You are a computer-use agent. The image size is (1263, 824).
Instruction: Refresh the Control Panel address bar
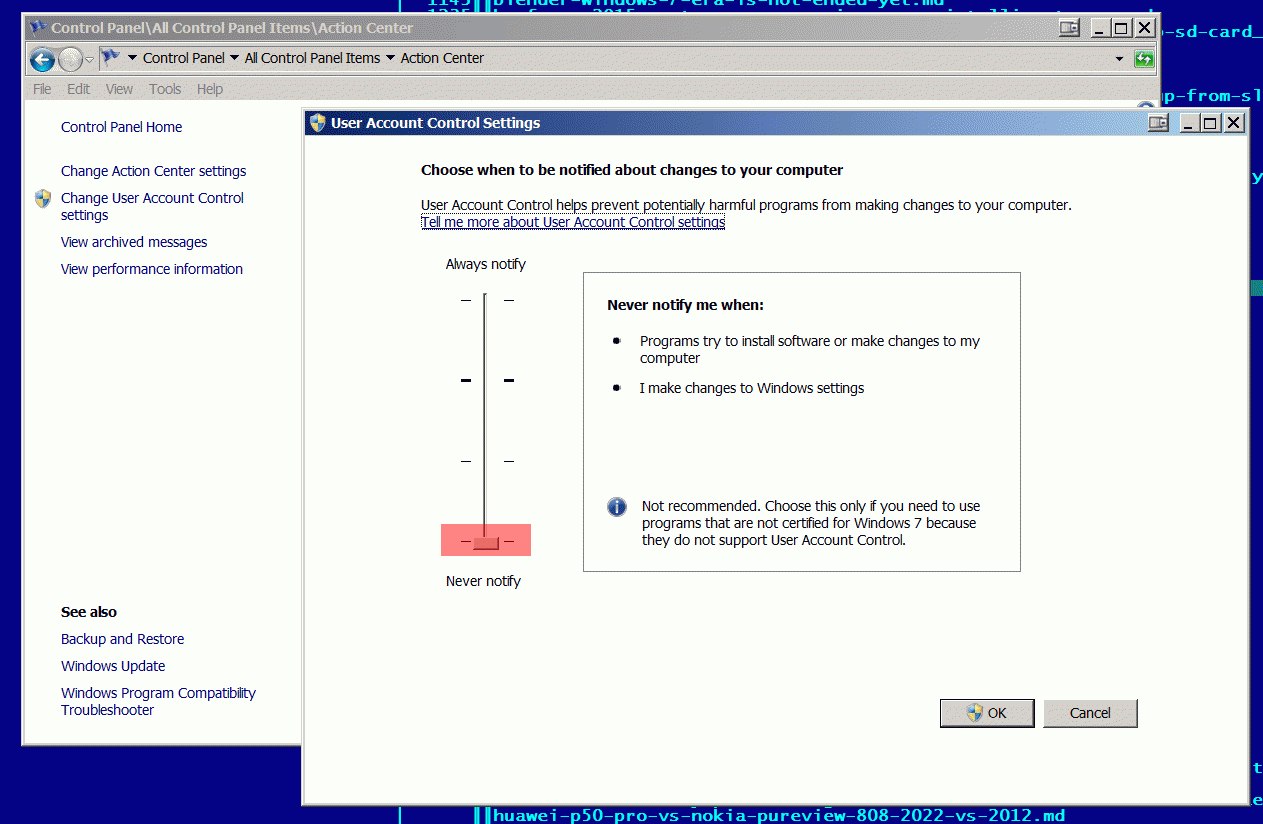coord(1145,59)
